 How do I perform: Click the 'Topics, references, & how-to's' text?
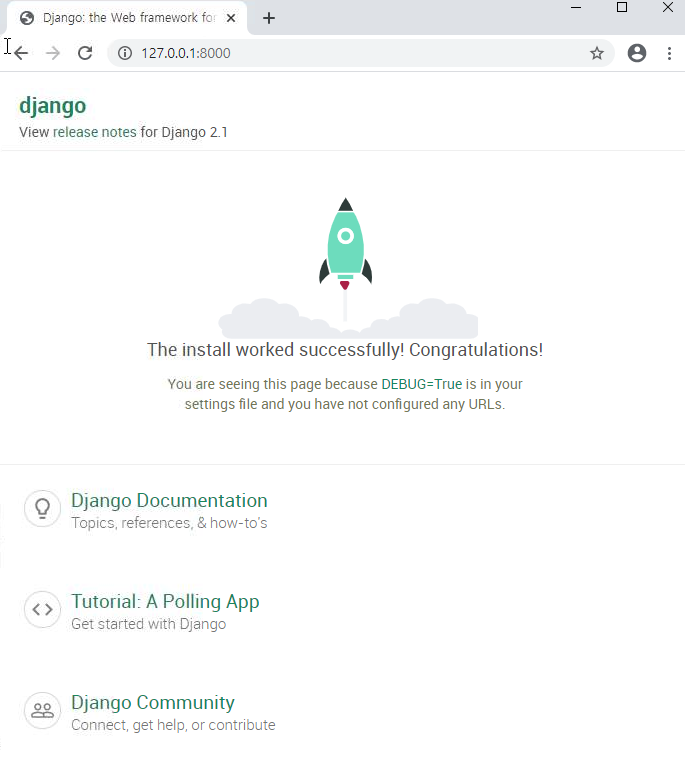[169, 523]
